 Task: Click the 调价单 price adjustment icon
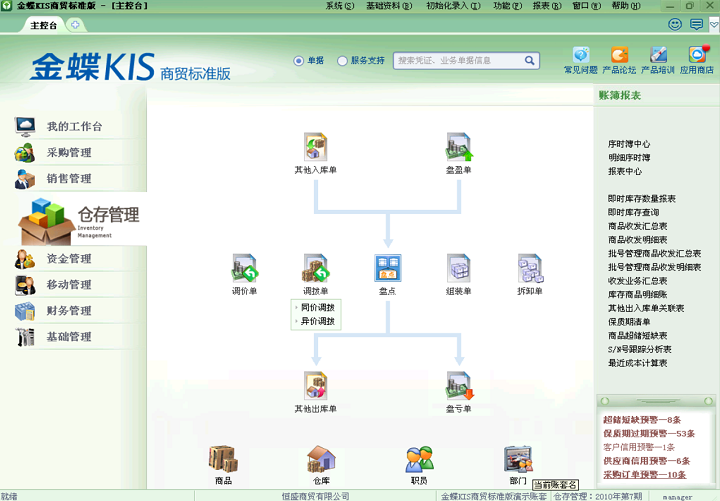245,269
